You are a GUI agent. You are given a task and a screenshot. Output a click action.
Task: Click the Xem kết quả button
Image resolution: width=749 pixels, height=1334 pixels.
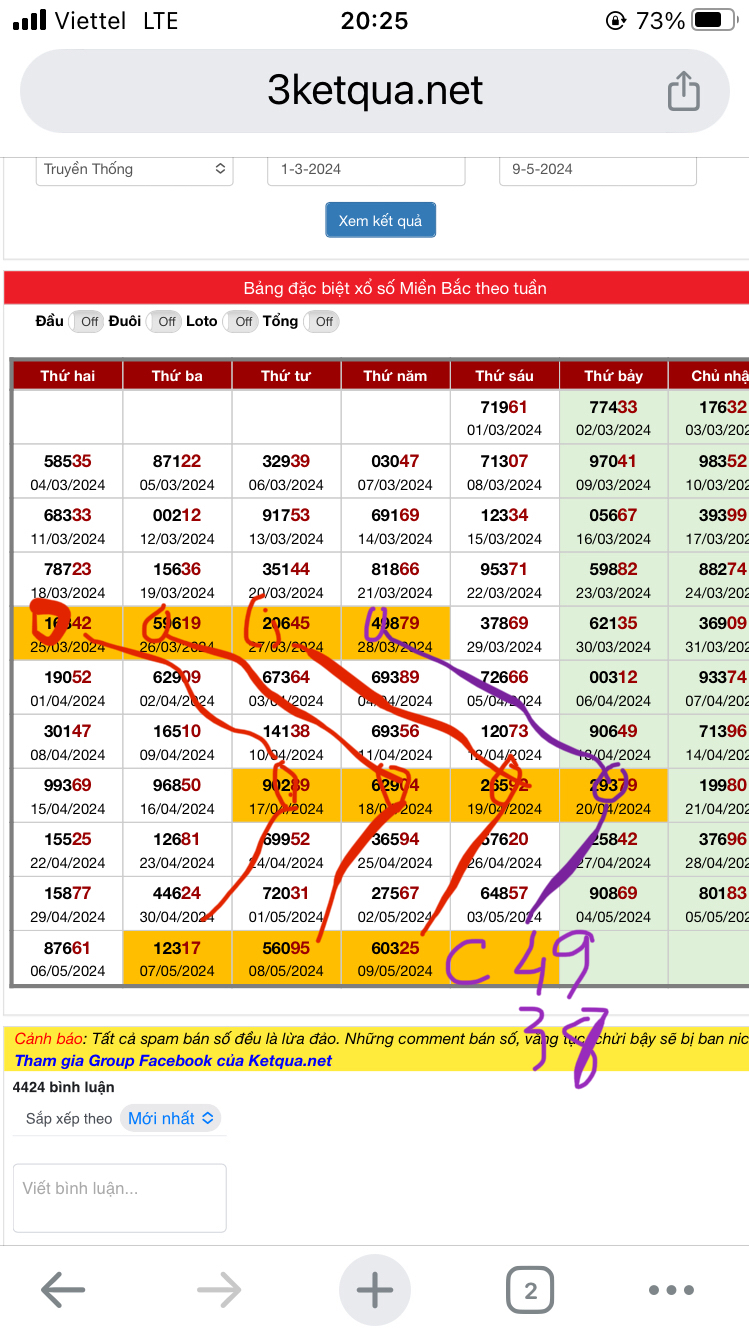point(380,221)
